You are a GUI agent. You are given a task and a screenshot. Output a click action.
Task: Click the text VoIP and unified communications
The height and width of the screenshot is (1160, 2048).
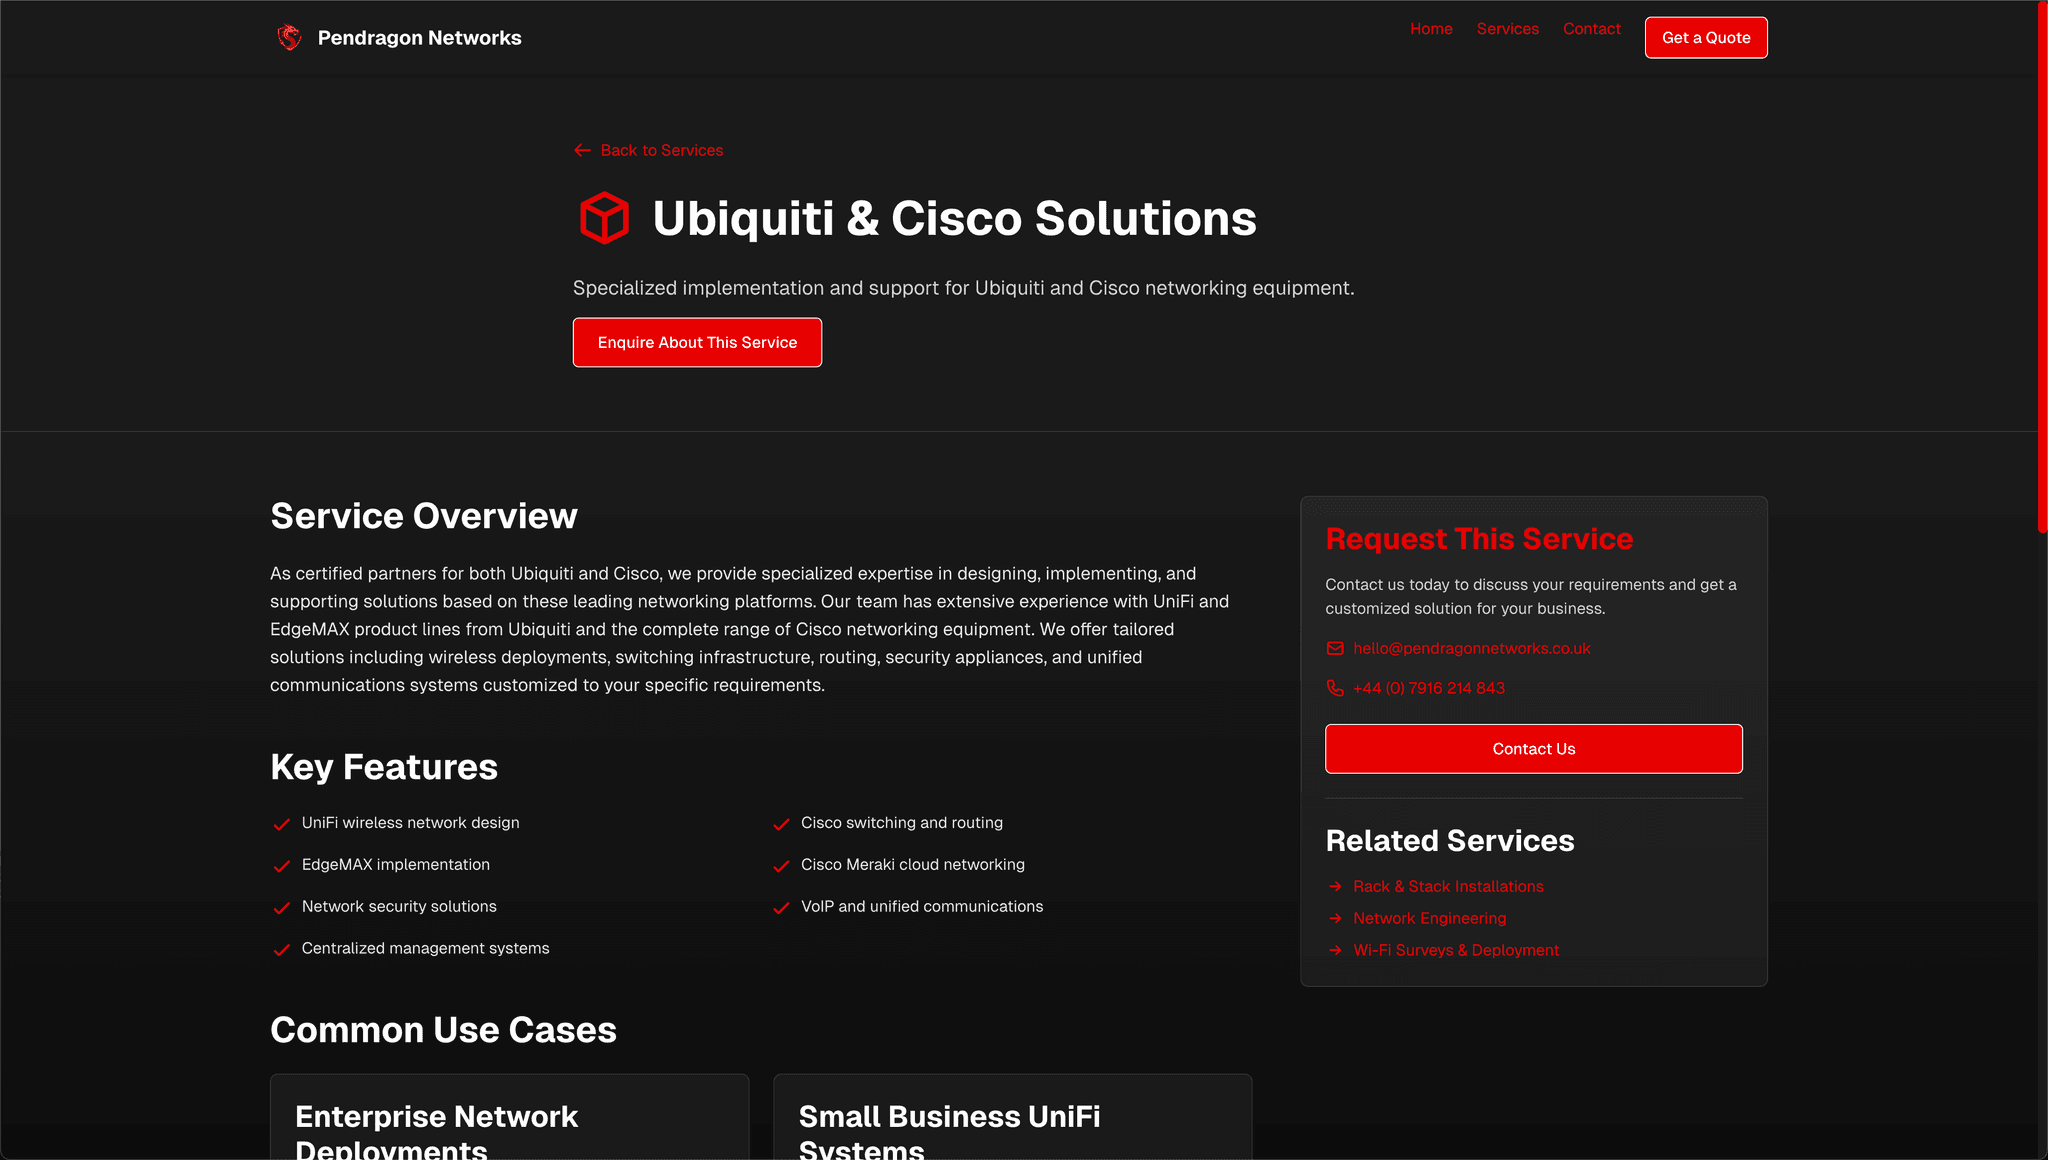922,907
